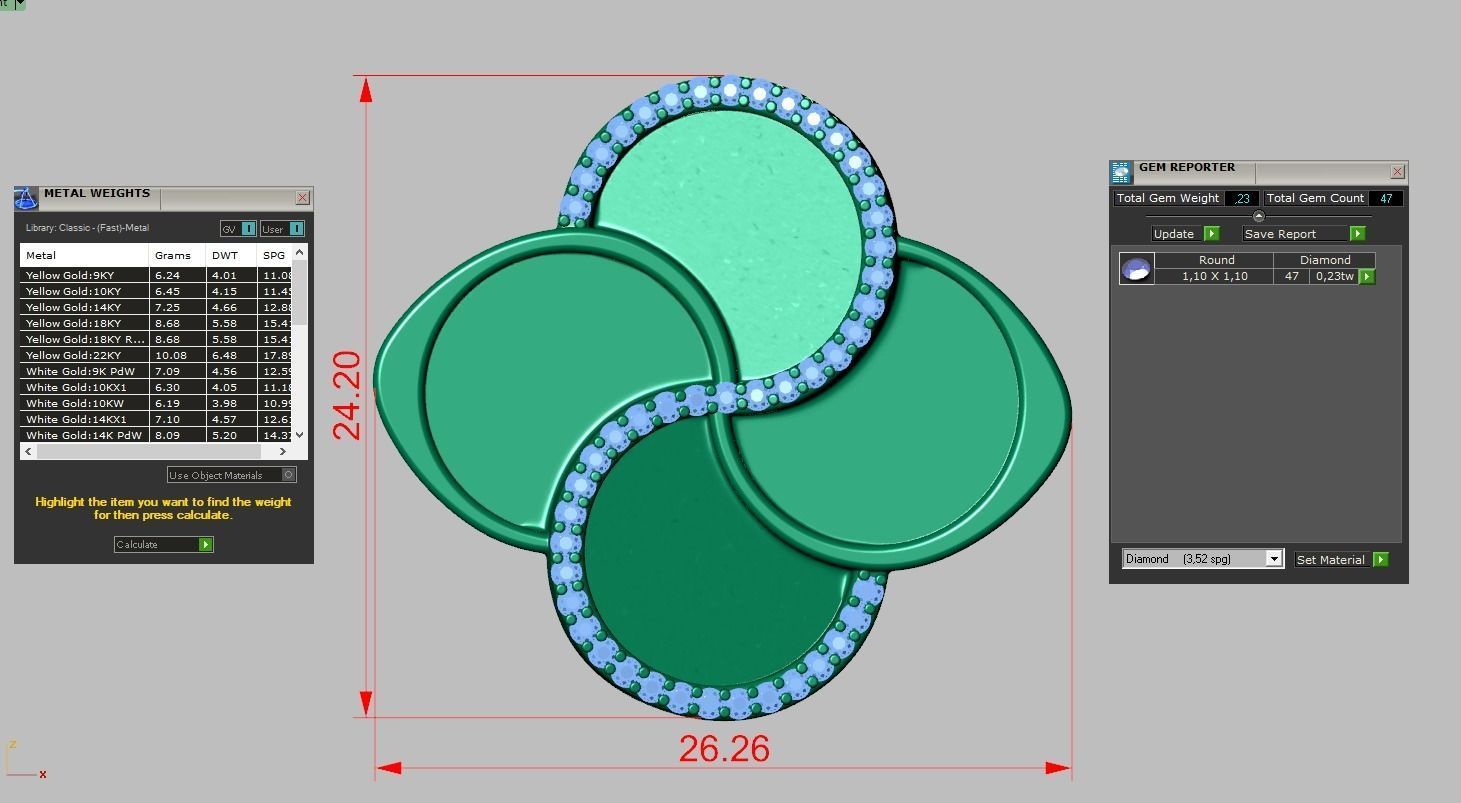Select the Yellow Gold:22KY row
The height and width of the screenshot is (803, 1461).
click(x=156, y=355)
